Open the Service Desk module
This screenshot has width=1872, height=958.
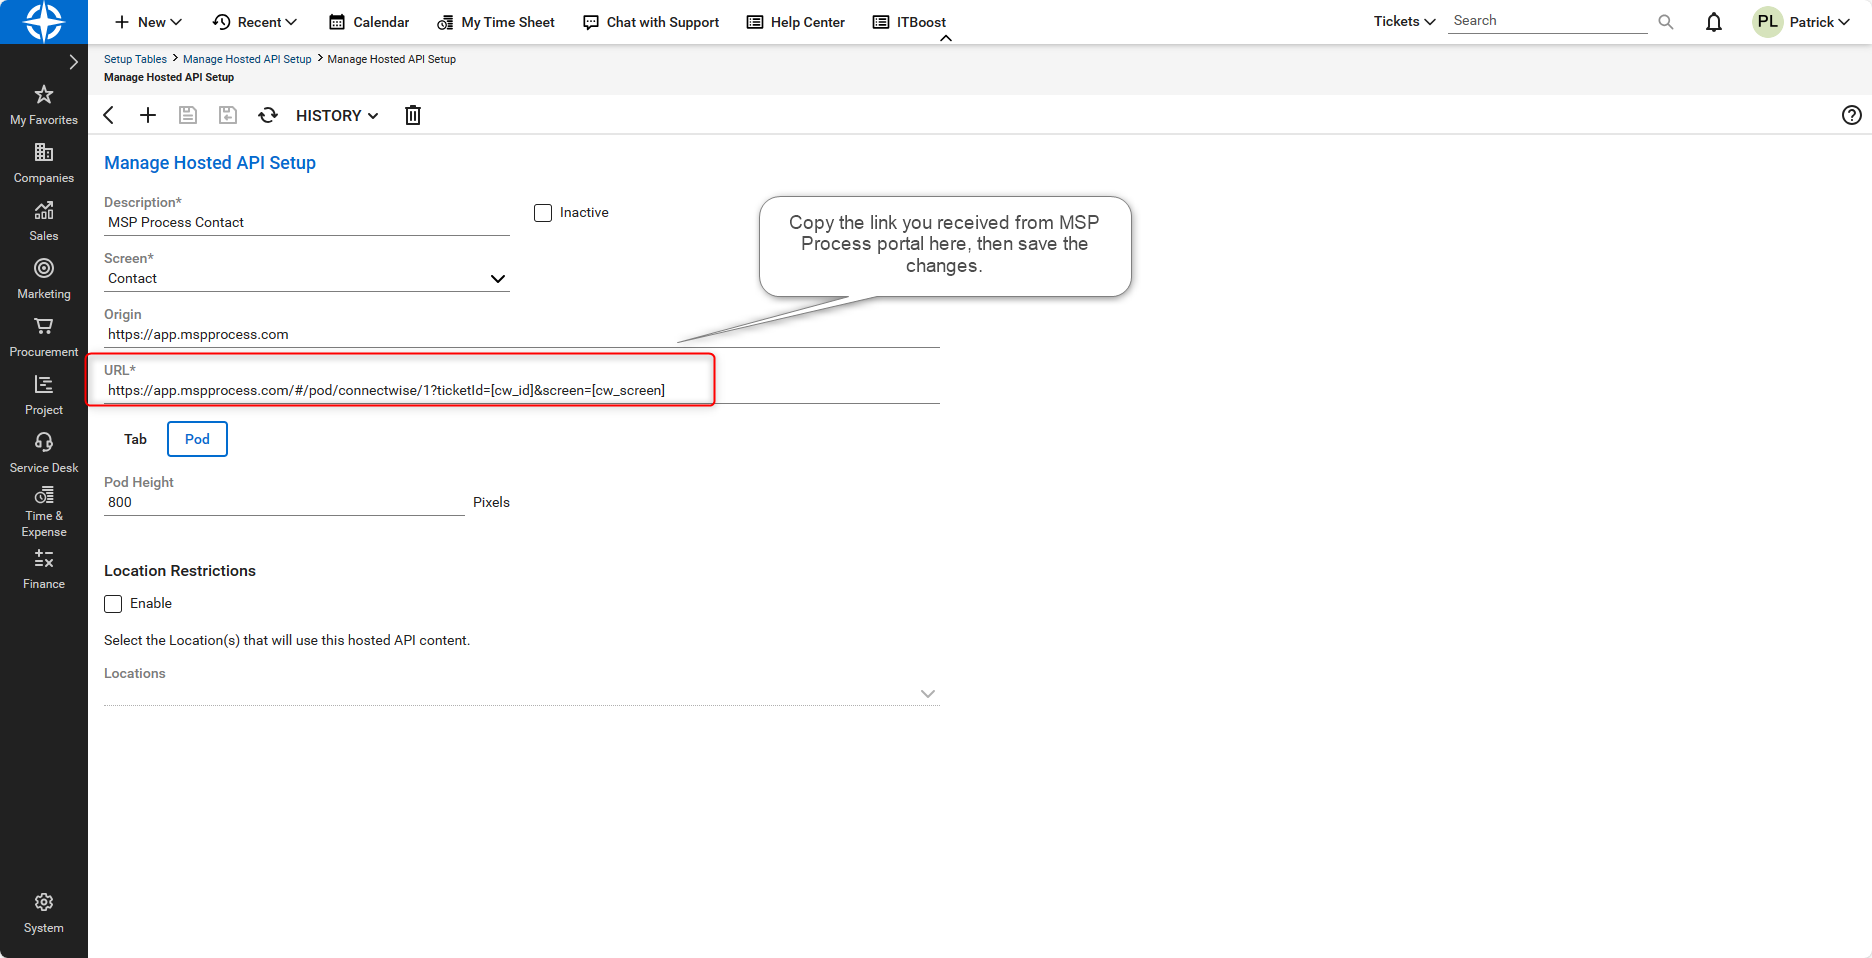[x=44, y=454]
